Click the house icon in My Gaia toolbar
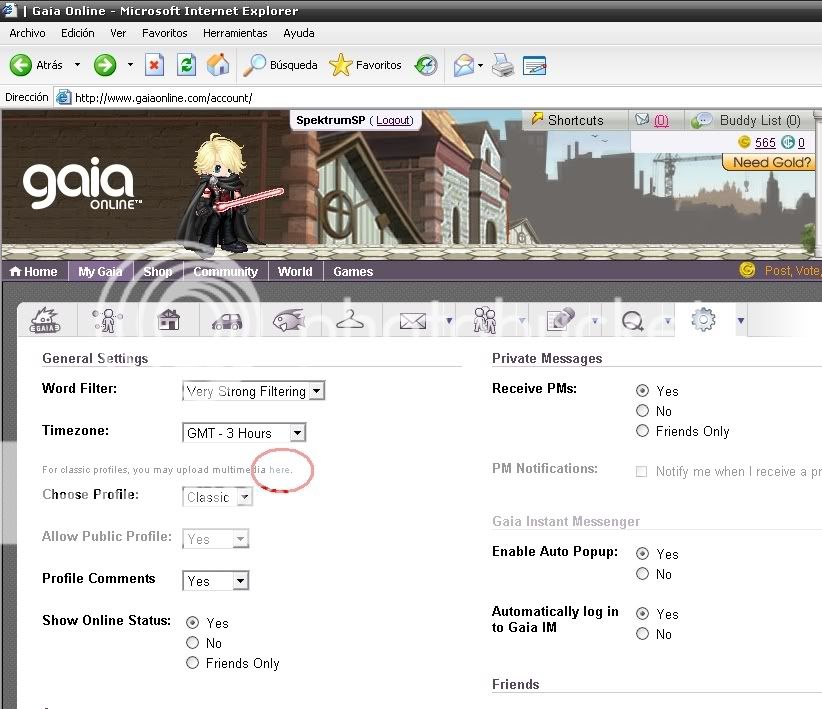Screen dimensions: 822x709 [169, 320]
